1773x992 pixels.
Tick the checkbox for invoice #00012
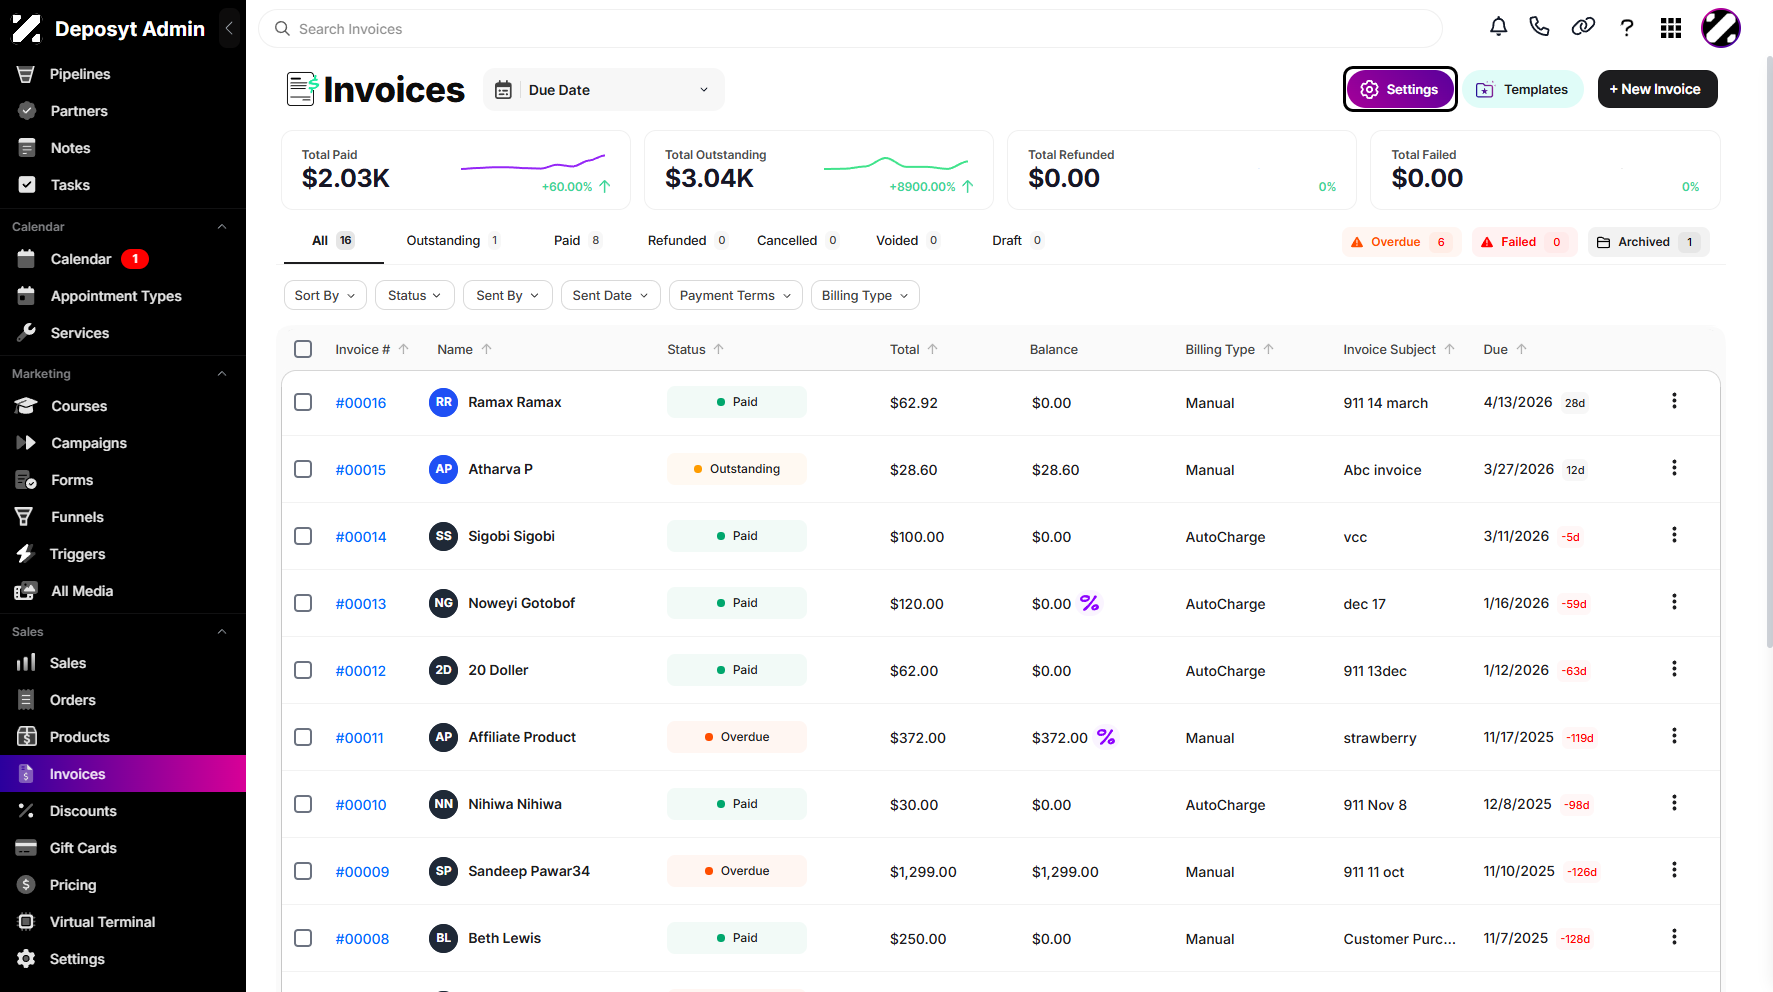[x=303, y=670]
